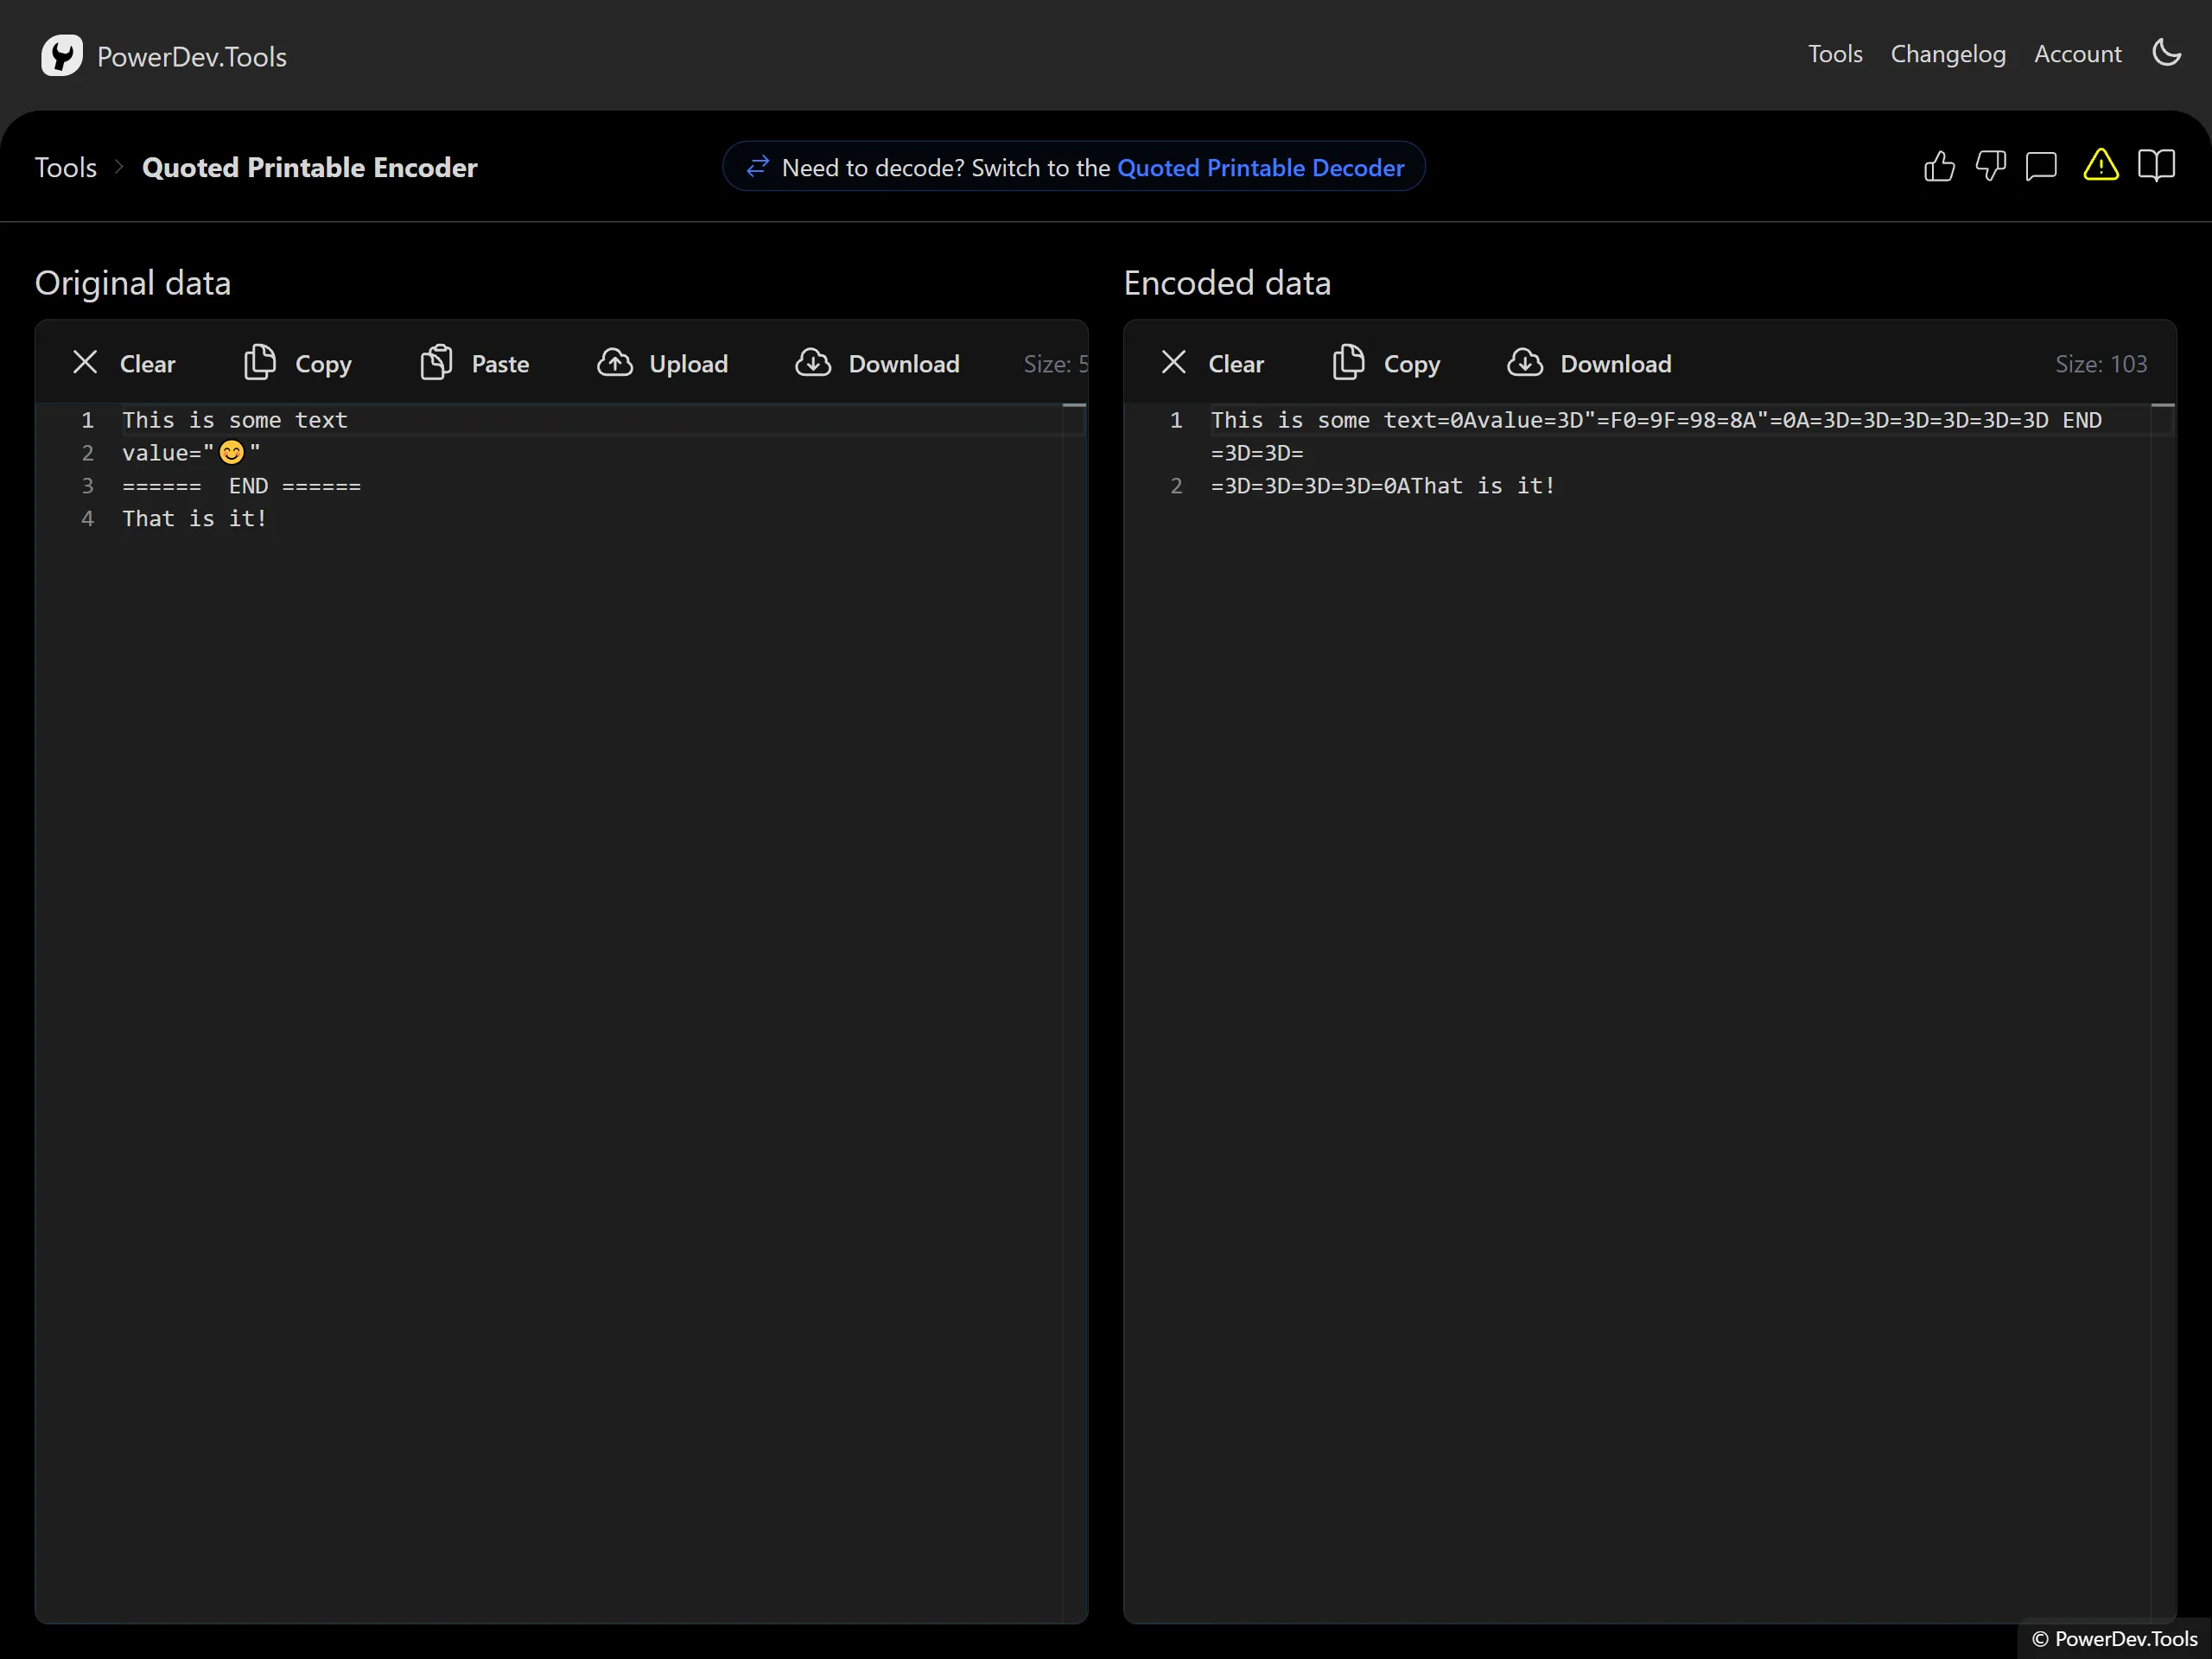Switch to the Quoted Printable Decoder link
This screenshot has height=1659, width=2212.
pyautogui.click(x=1260, y=167)
